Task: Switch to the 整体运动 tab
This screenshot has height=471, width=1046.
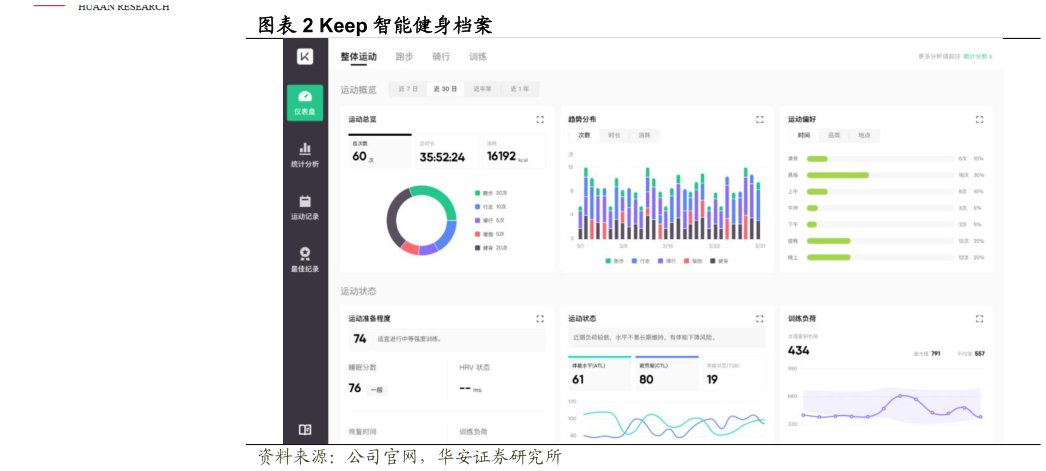Action: (358, 57)
